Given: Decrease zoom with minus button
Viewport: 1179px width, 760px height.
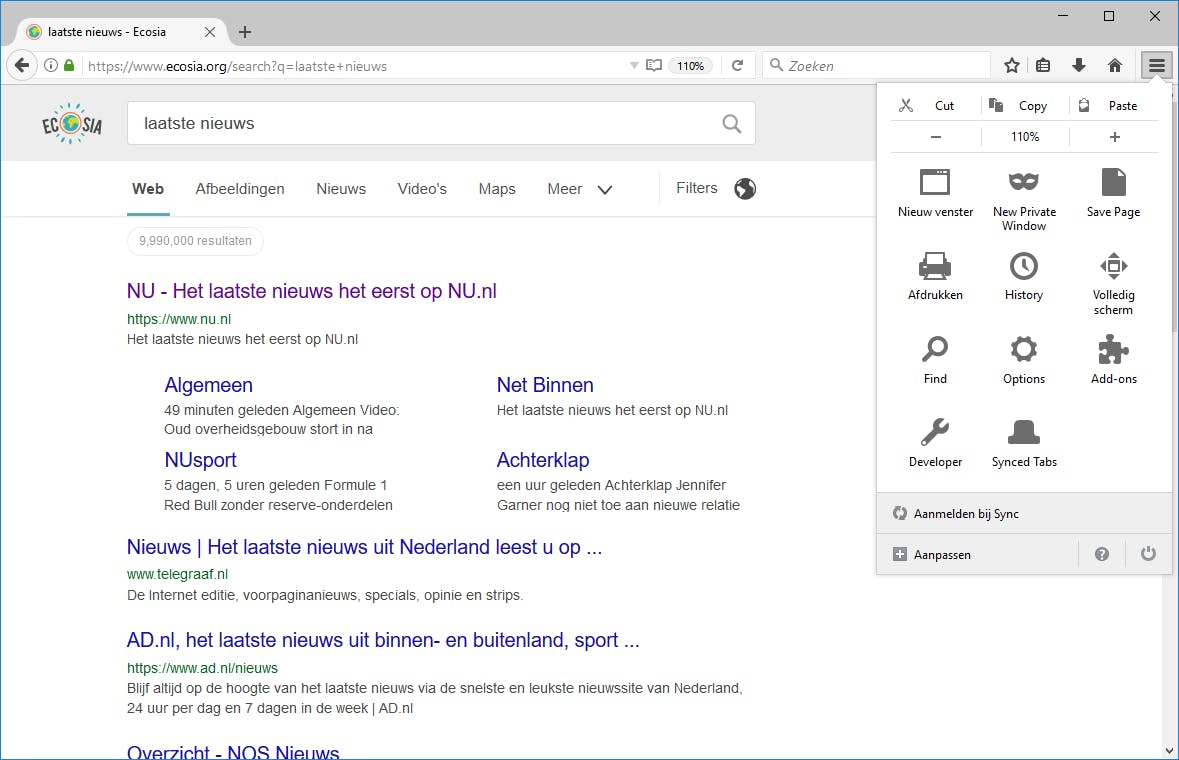Looking at the screenshot, I should pyautogui.click(x=935, y=137).
